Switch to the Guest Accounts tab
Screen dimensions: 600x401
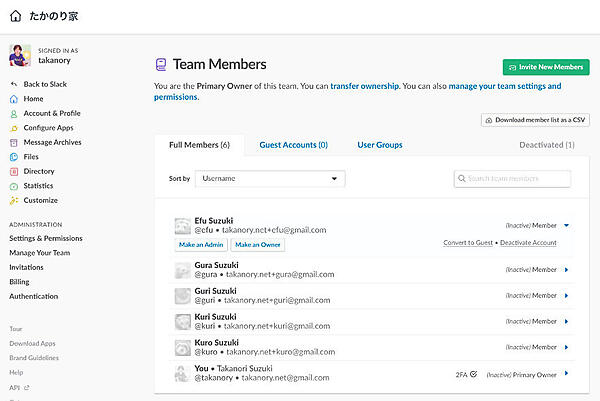click(293, 145)
